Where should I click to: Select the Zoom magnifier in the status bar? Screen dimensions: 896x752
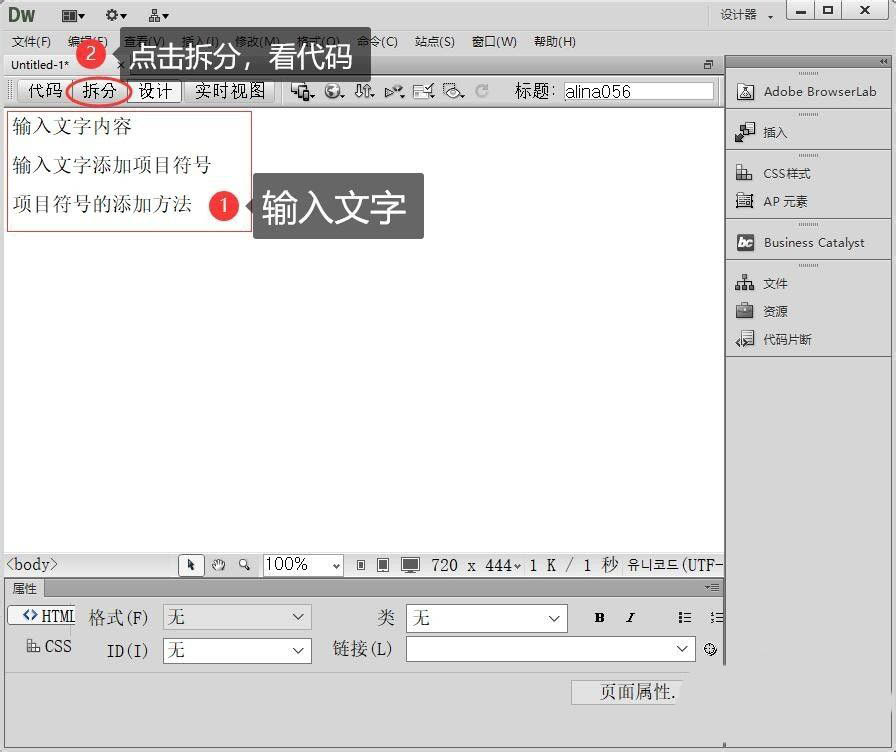(x=245, y=565)
